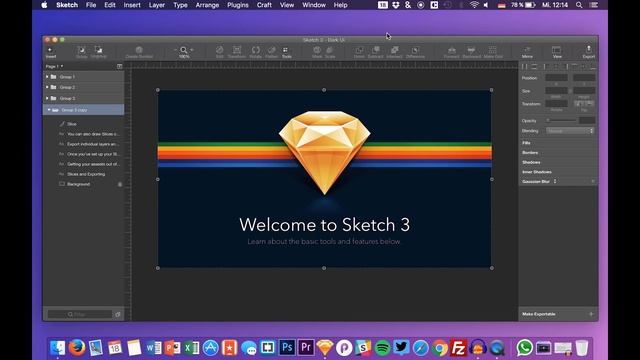Open Spotify from the dock
The height and width of the screenshot is (360, 640).
(382, 348)
